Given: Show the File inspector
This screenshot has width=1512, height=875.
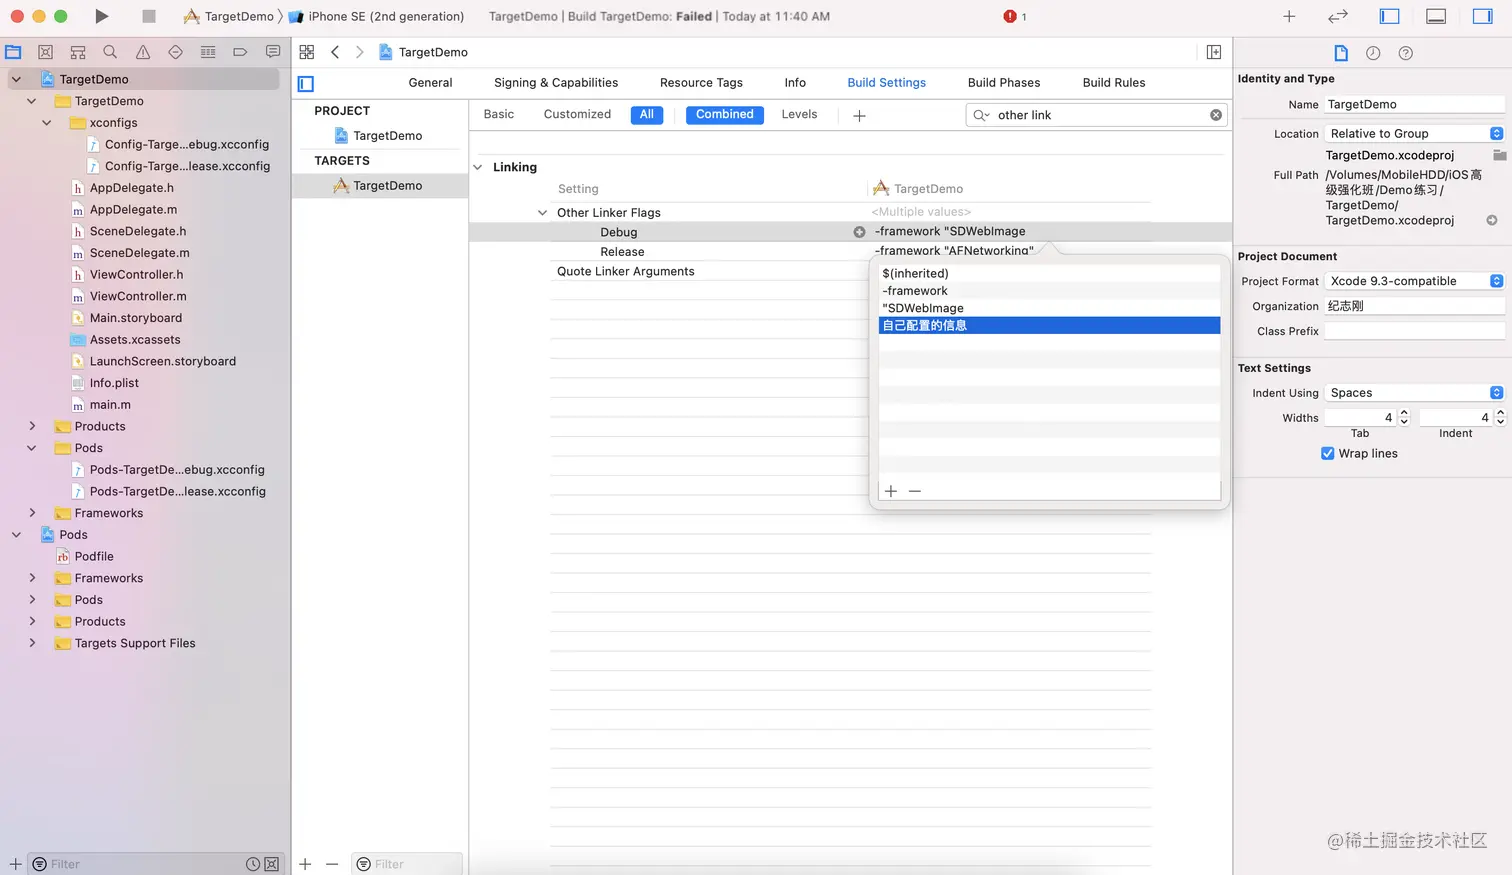Looking at the screenshot, I should pos(1341,53).
